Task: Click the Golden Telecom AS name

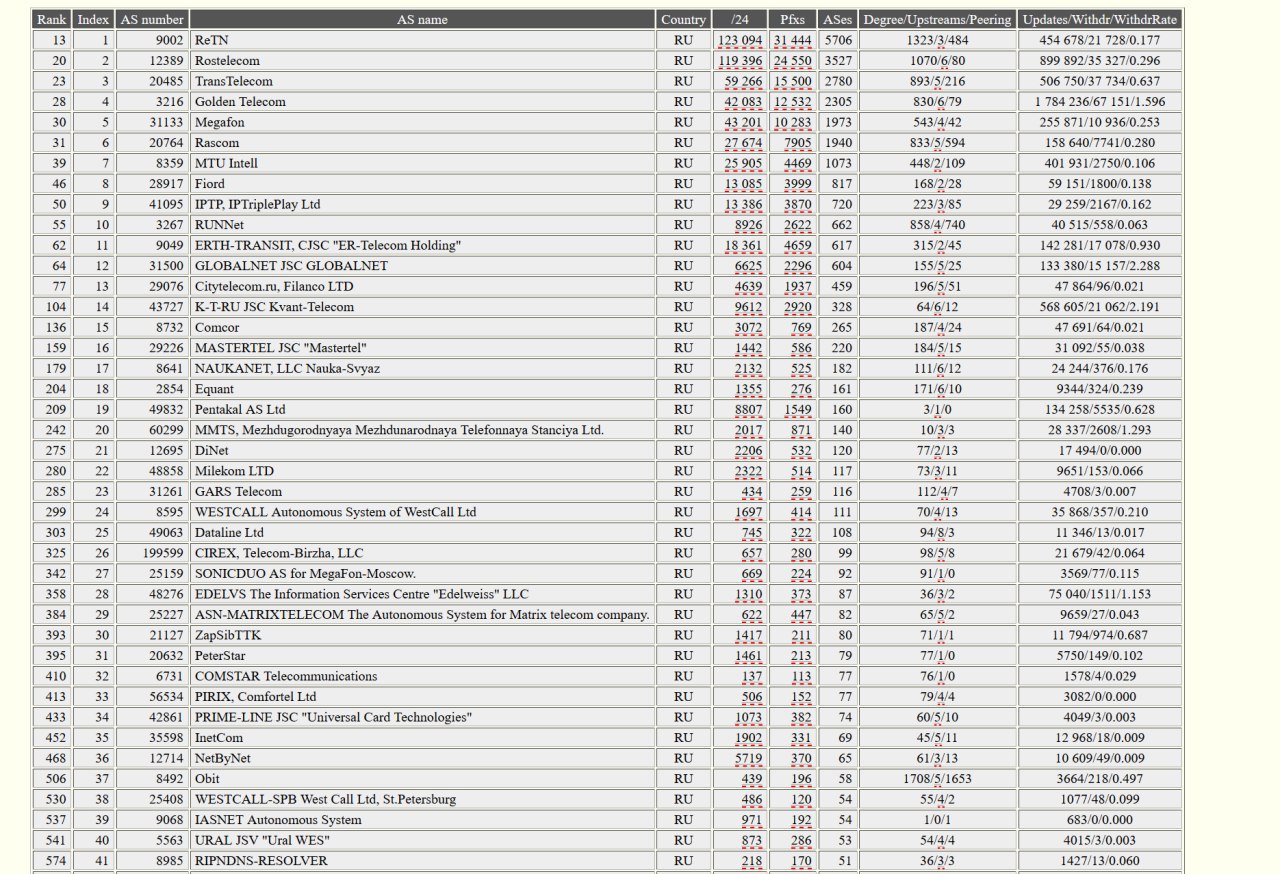Action: click(x=422, y=101)
